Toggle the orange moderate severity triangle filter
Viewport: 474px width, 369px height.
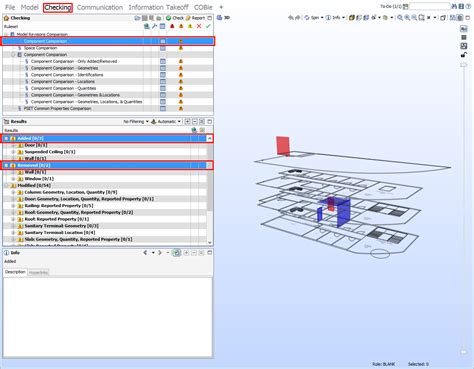[181, 26]
